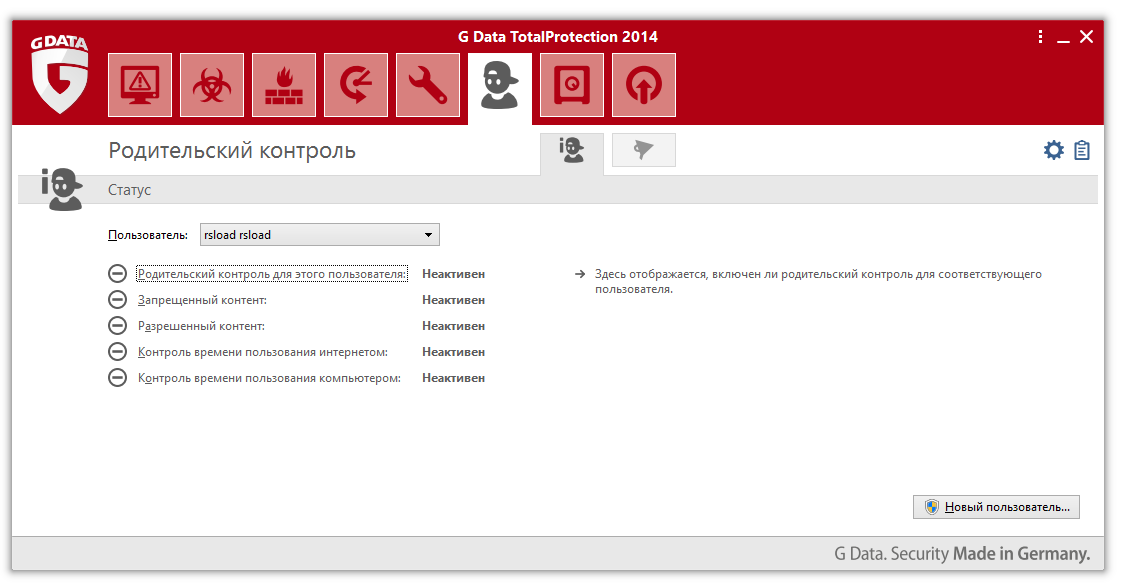Switch to the status tab with child icon
The image size is (1124, 584).
click(x=571, y=152)
